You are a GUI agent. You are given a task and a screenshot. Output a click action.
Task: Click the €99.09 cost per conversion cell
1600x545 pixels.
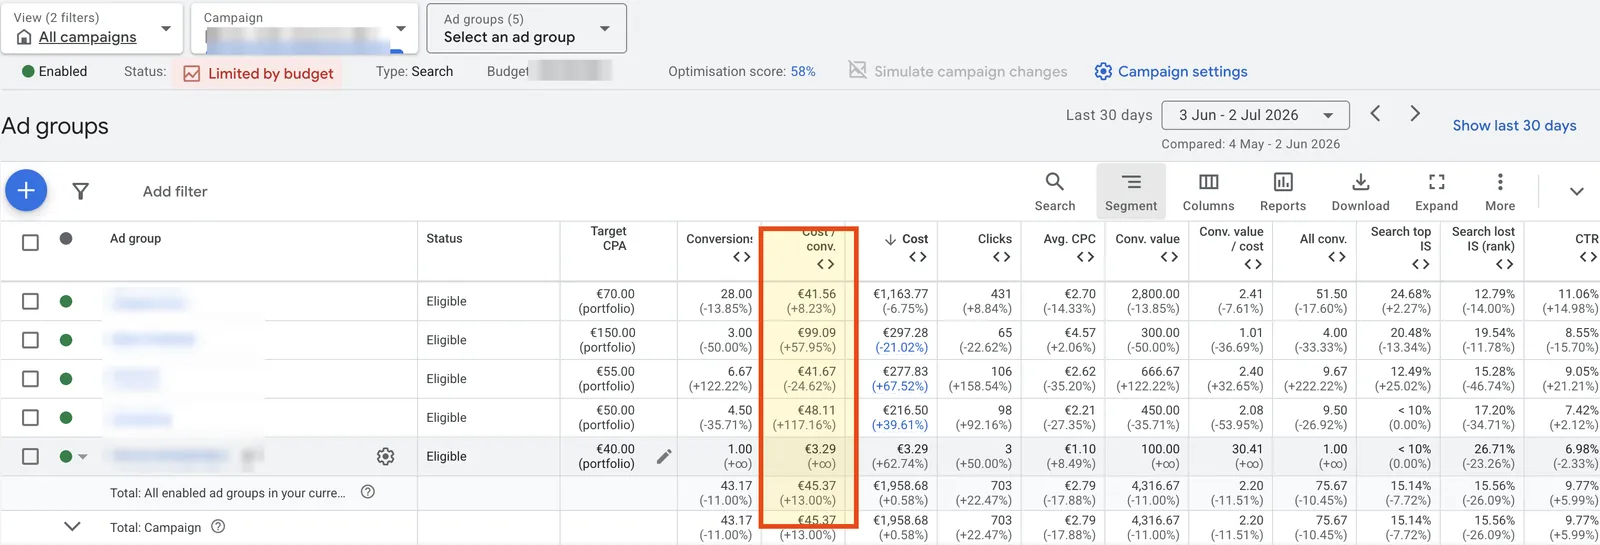pyautogui.click(x=816, y=333)
